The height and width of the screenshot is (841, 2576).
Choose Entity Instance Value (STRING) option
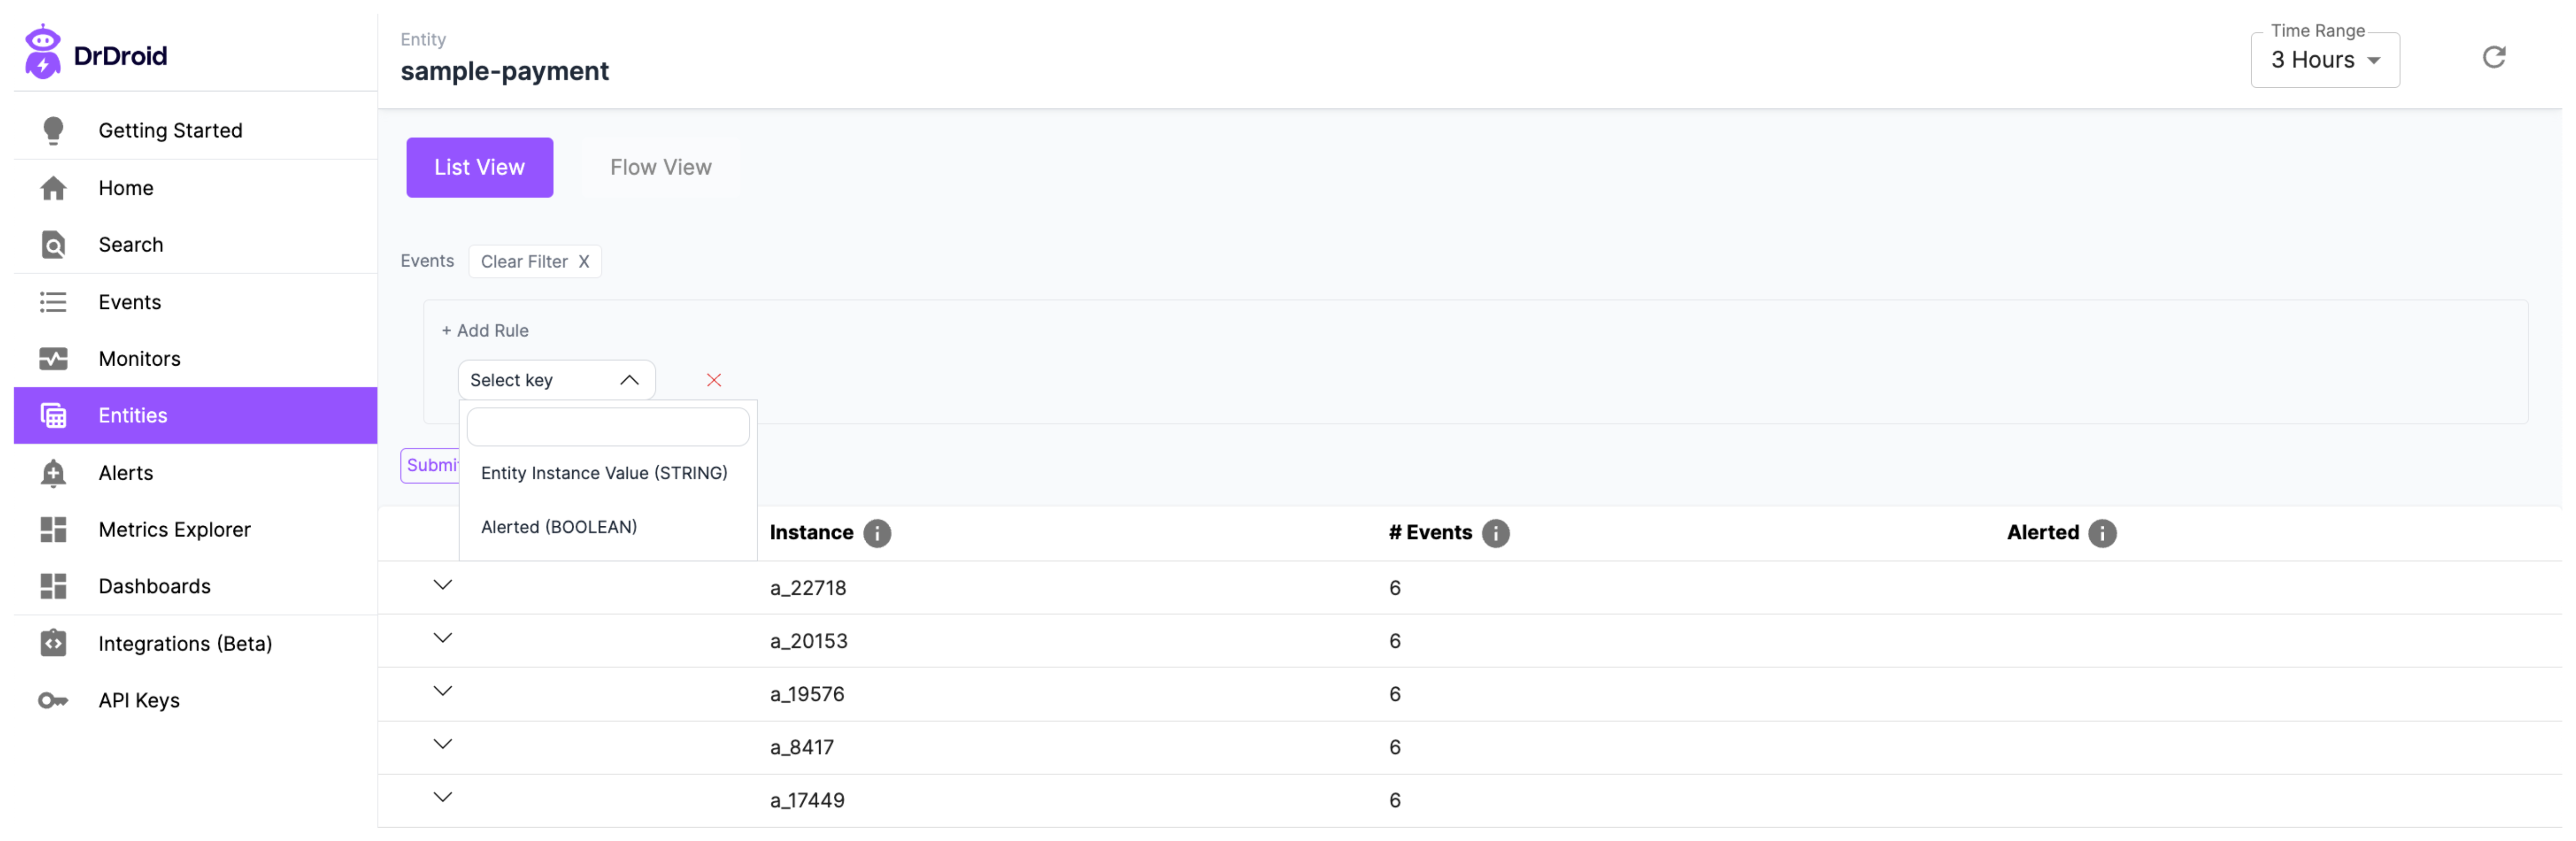pos(603,473)
